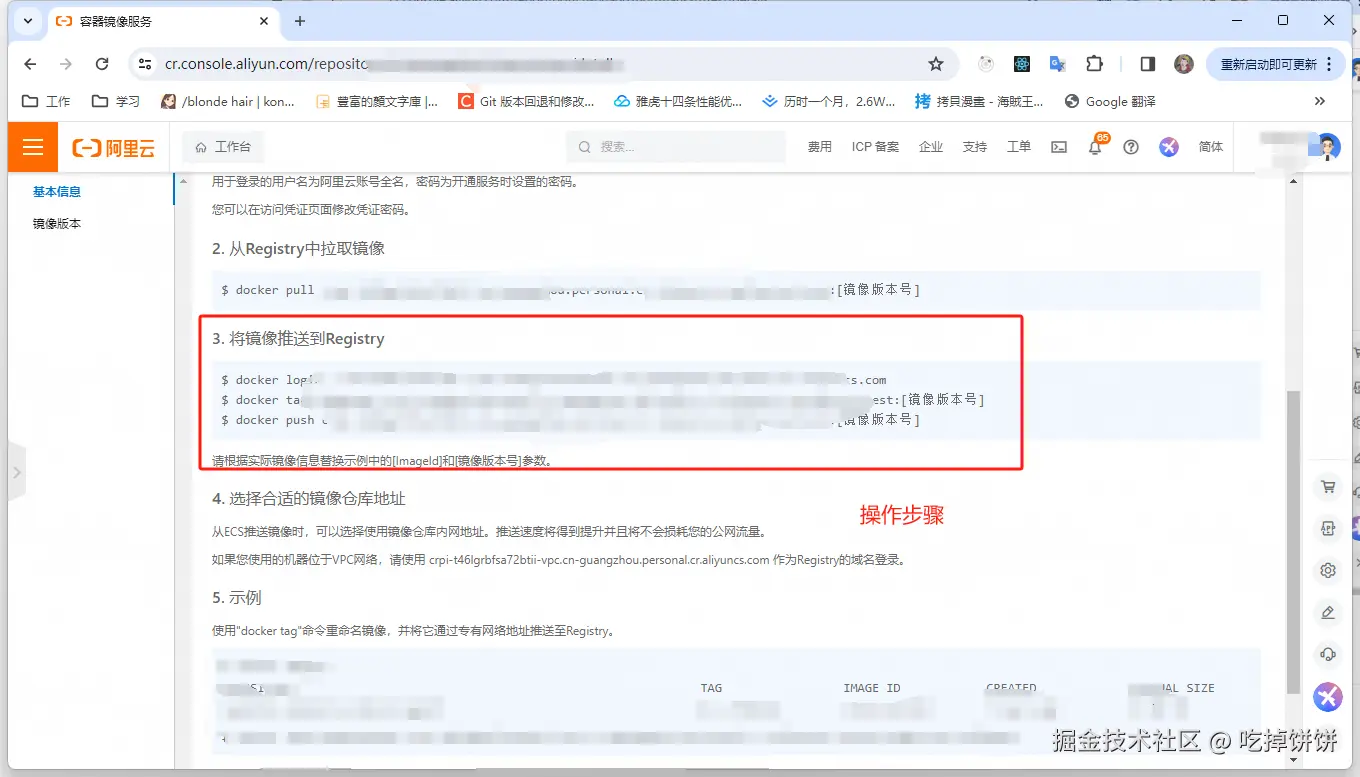The image size is (1360, 777).
Task: Open the blonde hair bookmark
Action: pos(228,101)
